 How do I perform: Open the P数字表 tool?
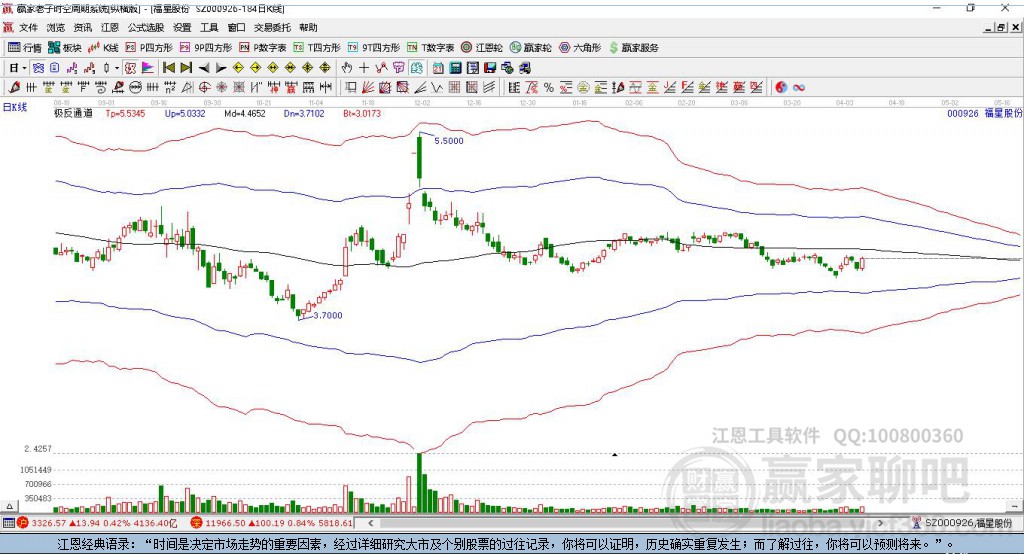pos(263,48)
